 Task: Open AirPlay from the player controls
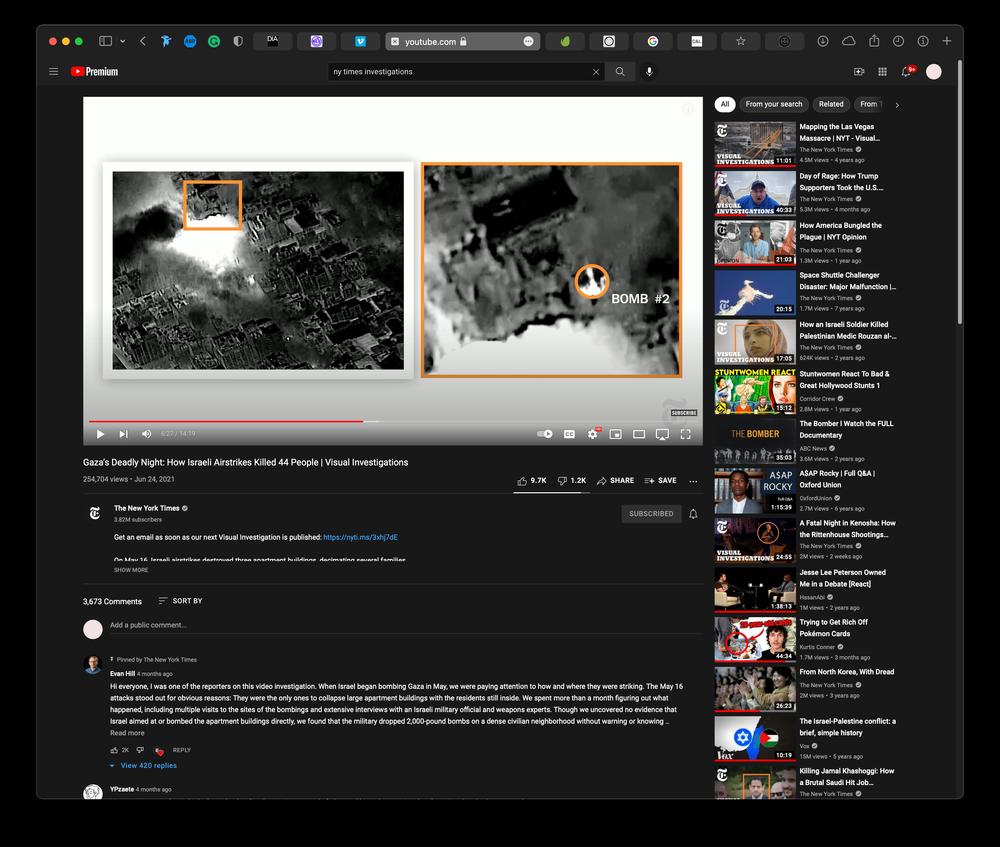[x=663, y=434]
